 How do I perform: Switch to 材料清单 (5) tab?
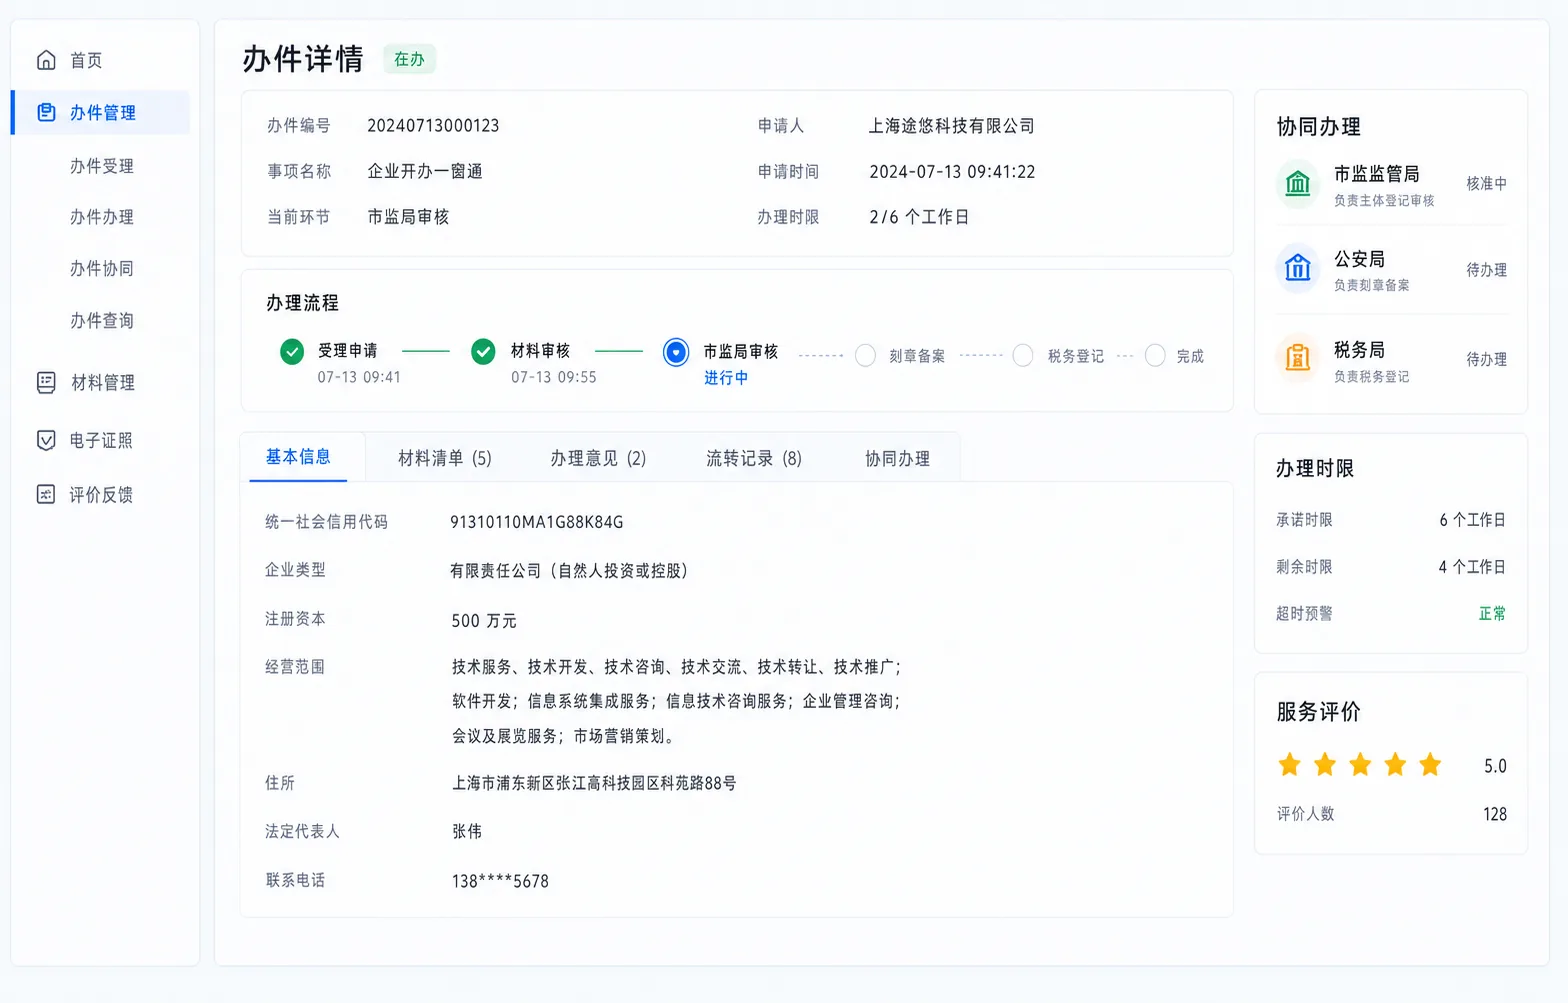(445, 458)
